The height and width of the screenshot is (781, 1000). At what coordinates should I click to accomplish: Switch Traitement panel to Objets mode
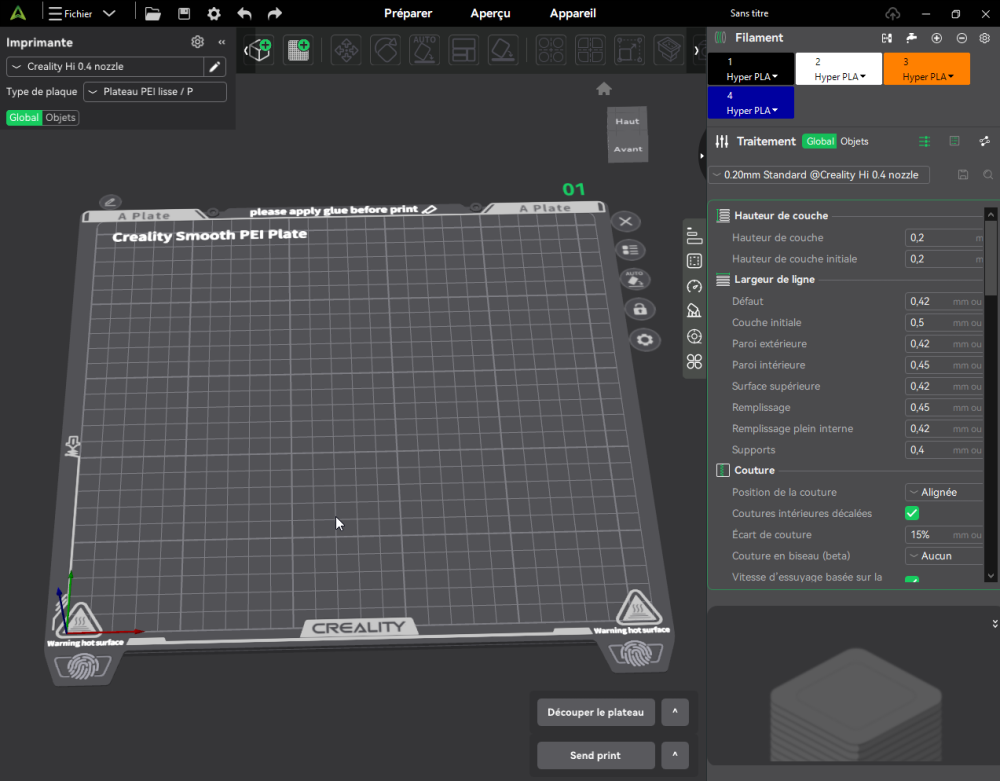pyautogui.click(x=854, y=142)
